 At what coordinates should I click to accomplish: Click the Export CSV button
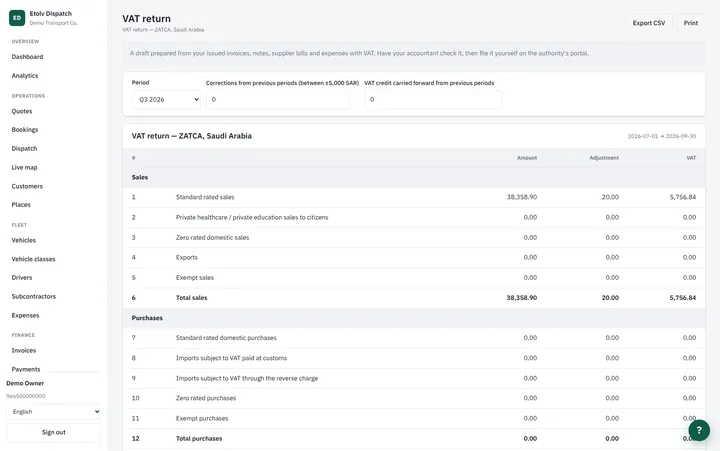point(648,23)
